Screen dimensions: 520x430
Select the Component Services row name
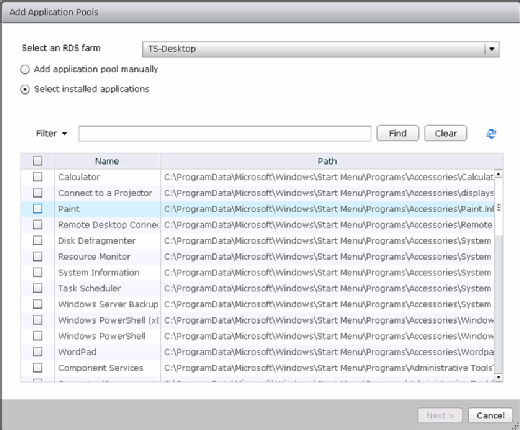coord(101,368)
